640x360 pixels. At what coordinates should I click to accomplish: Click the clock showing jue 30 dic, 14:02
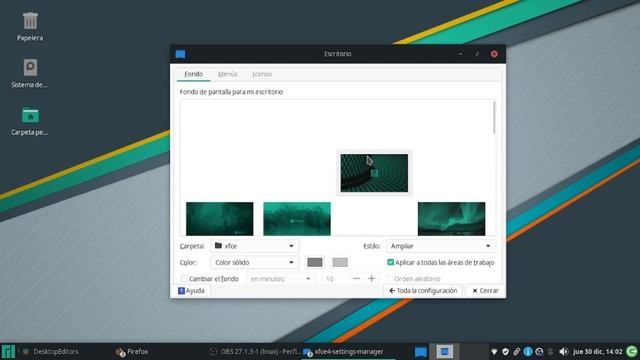[x=598, y=351]
